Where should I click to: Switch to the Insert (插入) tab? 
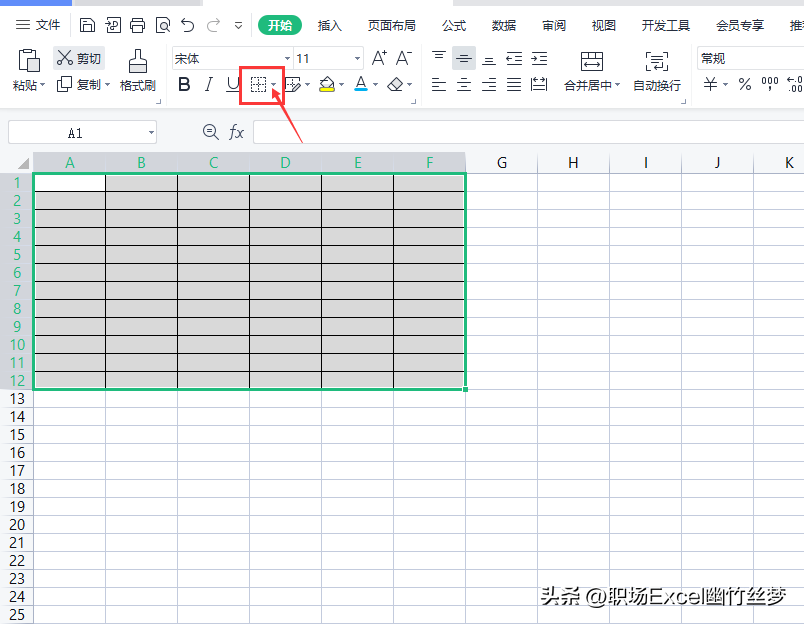329,25
